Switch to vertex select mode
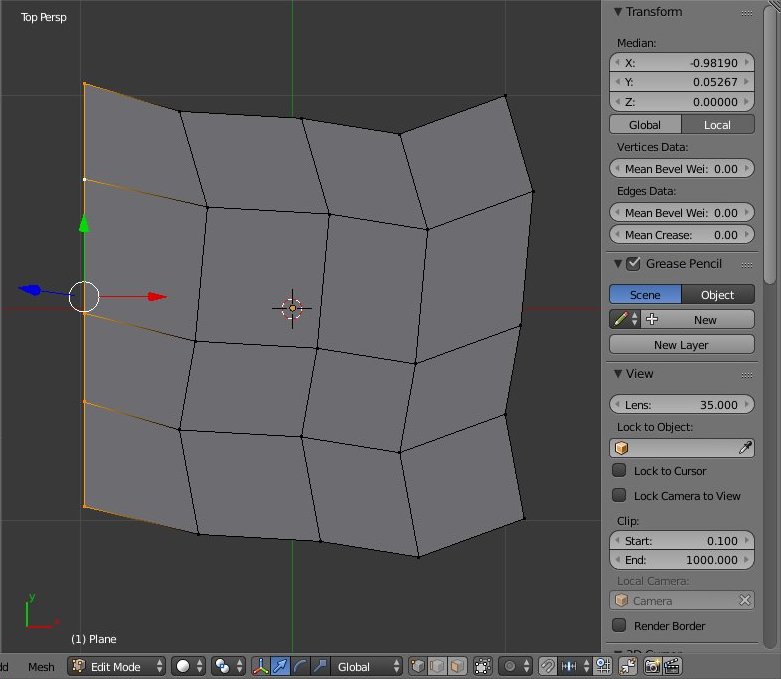The width and height of the screenshot is (781, 679). tap(418, 666)
